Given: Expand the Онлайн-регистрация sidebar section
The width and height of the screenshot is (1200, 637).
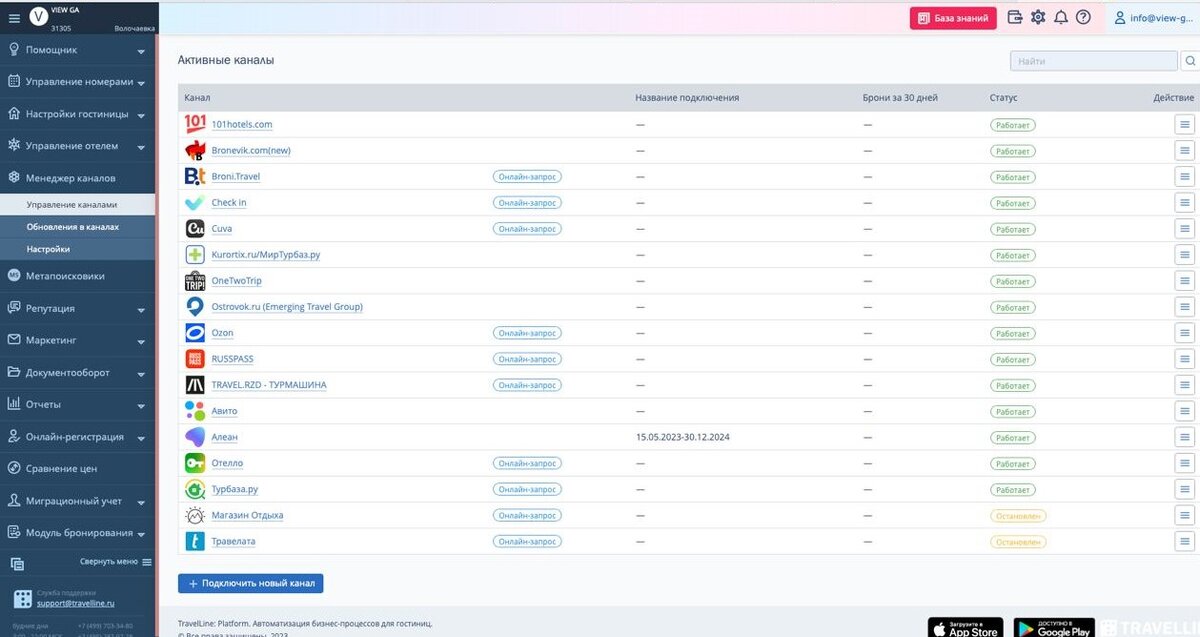Looking at the screenshot, I should coord(78,437).
